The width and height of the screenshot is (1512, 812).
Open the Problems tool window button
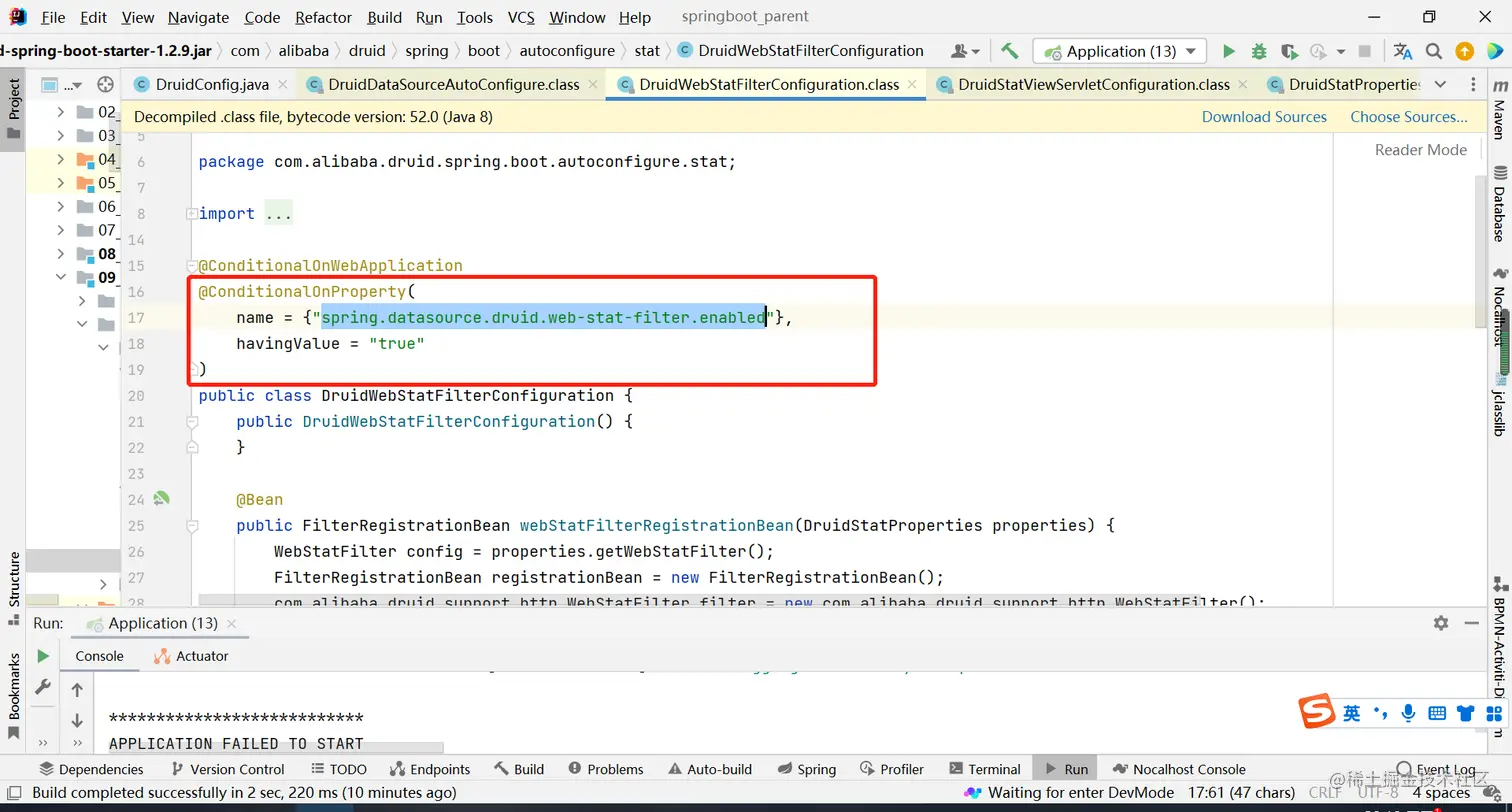click(606, 769)
